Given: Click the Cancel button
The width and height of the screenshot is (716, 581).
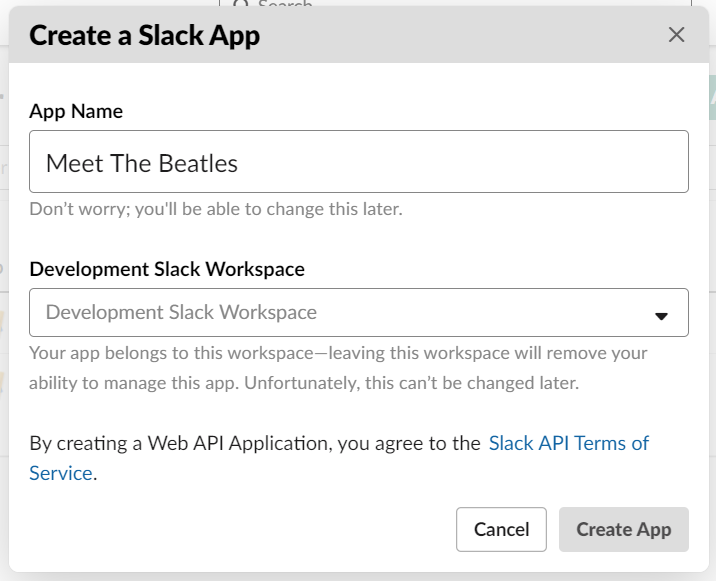Looking at the screenshot, I should point(501,529).
